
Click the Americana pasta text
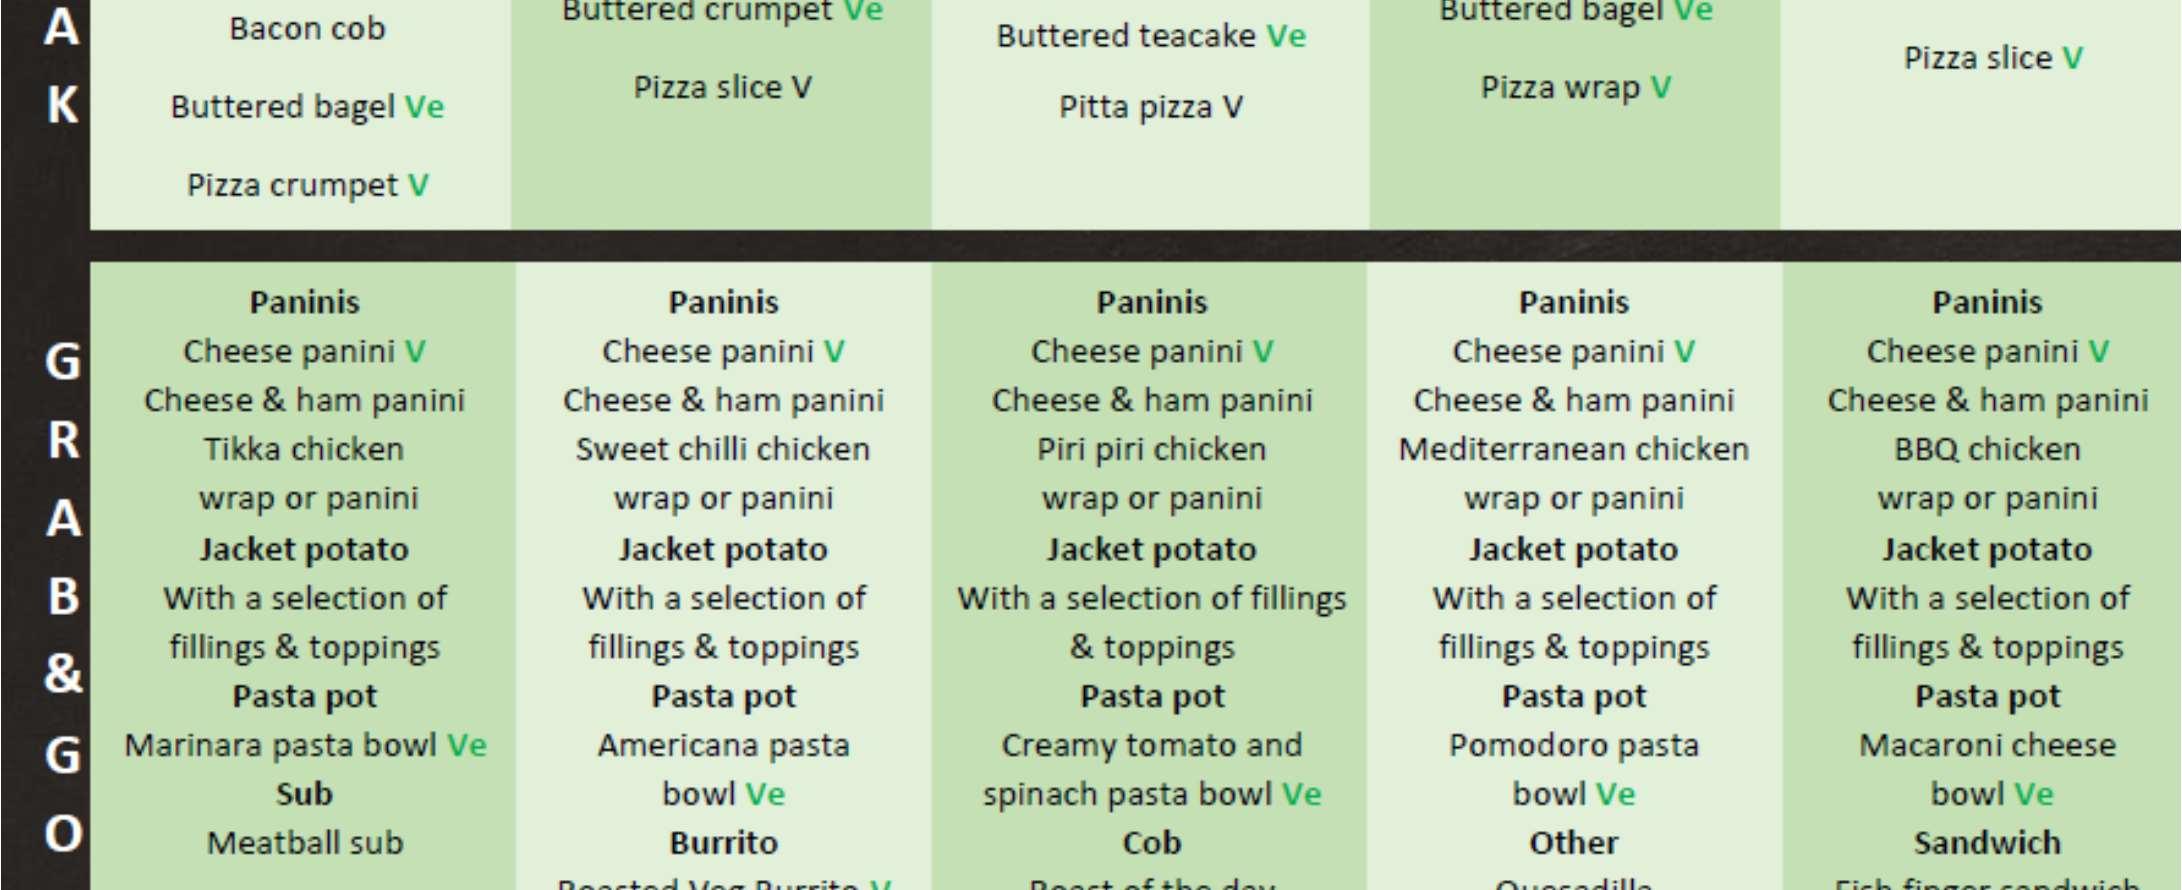[x=723, y=745]
